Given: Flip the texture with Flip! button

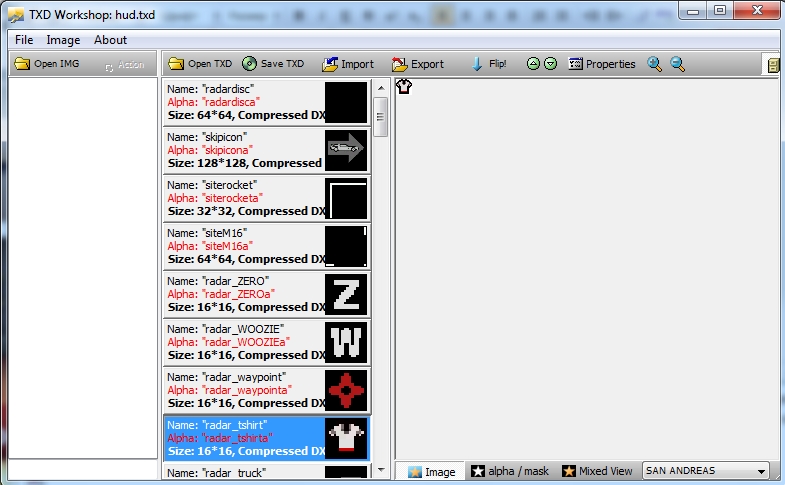Looking at the screenshot, I should 488,64.
